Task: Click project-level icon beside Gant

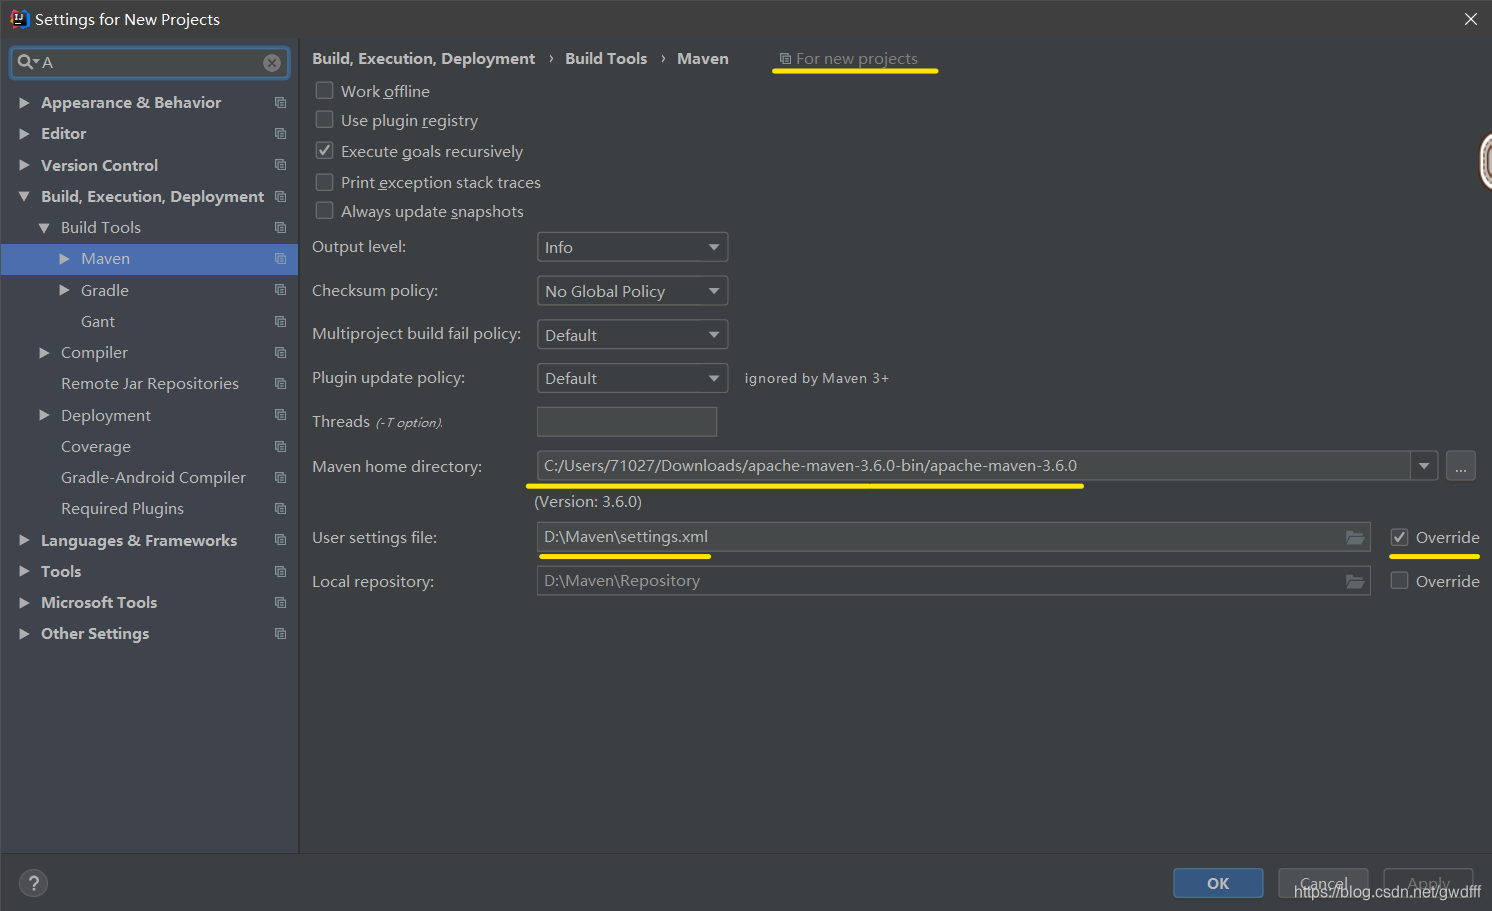Action: 280,322
